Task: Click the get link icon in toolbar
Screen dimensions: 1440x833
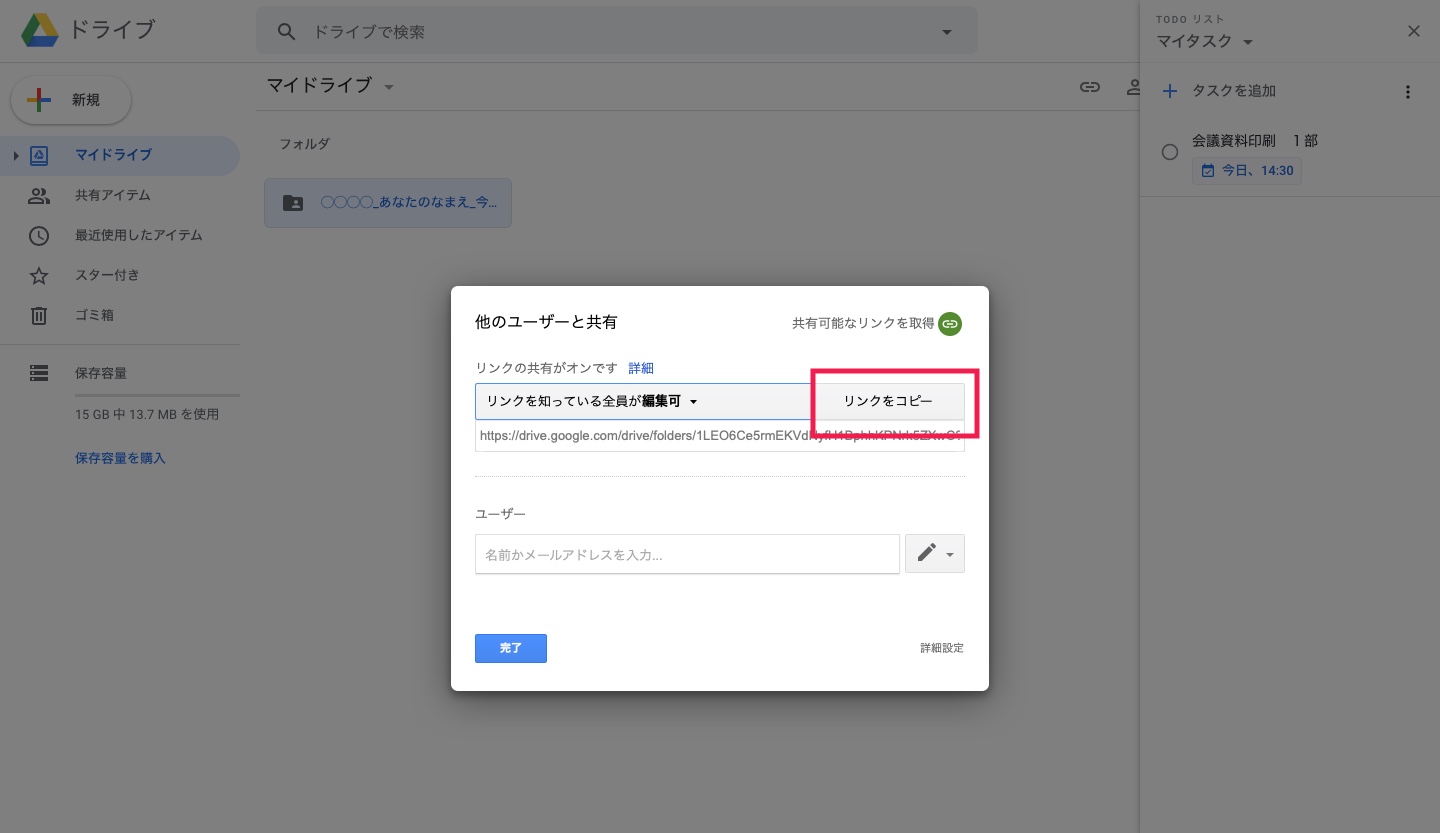Action: pyautogui.click(x=1090, y=87)
